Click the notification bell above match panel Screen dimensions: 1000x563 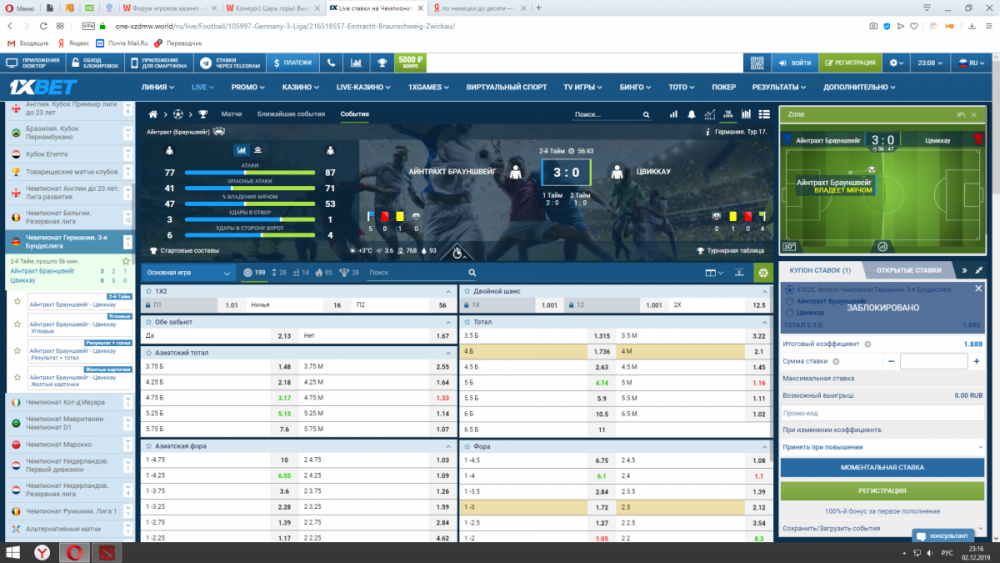pos(688,114)
